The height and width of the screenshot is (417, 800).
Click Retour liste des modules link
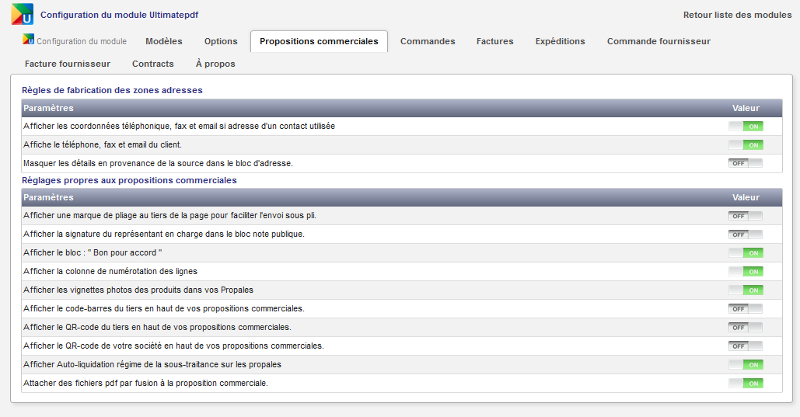pyautogui.click(x=737, y=16)
